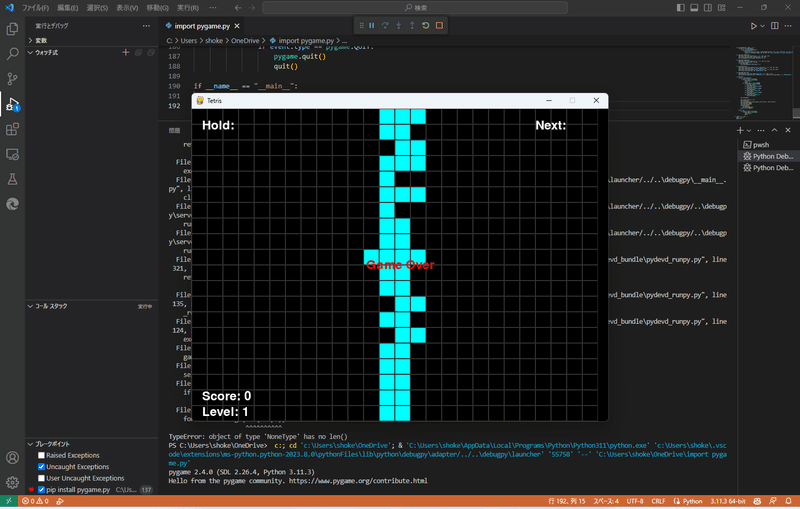Screen dimensions: 800x509
Task: Open the Run and Debug view
Action: (x=12, y=104)
